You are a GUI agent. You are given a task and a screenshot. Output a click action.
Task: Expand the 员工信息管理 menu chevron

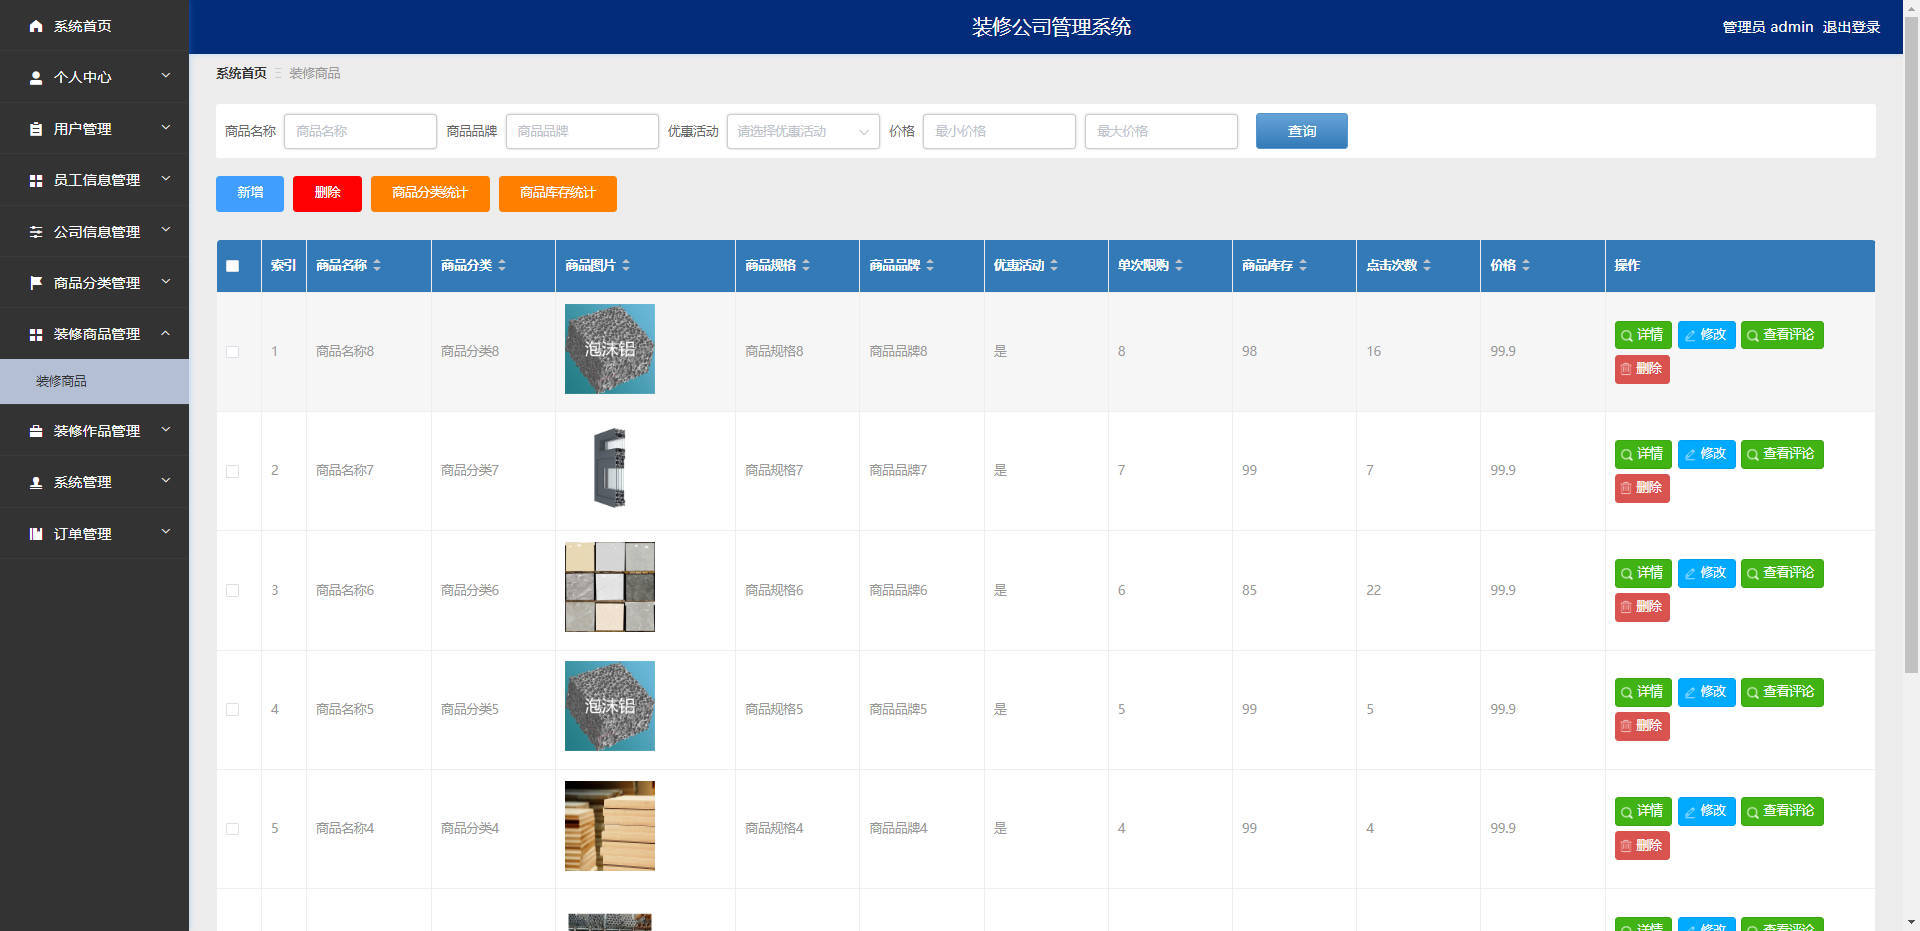click(x=166, y=179)
